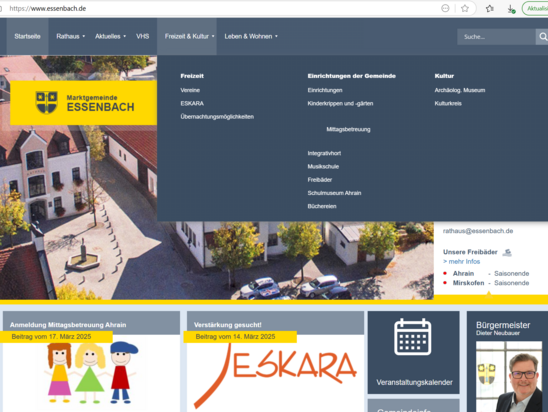Image resolution: width=548 pixels, height=412 pixels.
Task: Open the browser favorites list icon
Action: pos(490,8)
